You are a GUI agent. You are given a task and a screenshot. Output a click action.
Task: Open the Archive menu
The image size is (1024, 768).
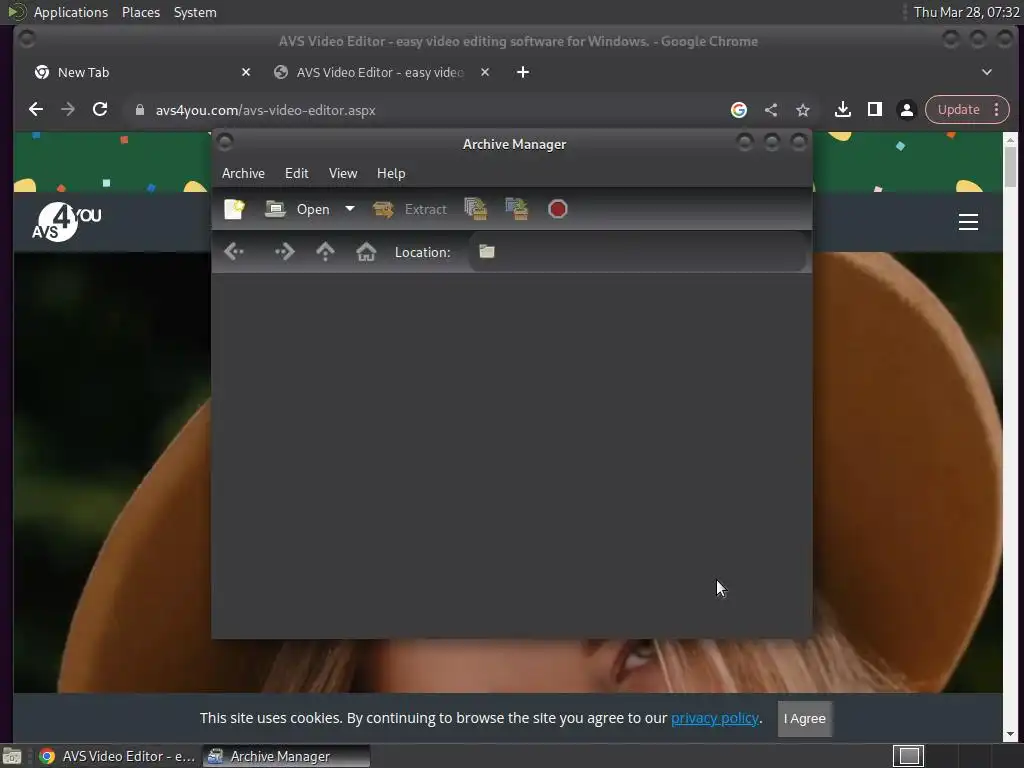point(243,173)
